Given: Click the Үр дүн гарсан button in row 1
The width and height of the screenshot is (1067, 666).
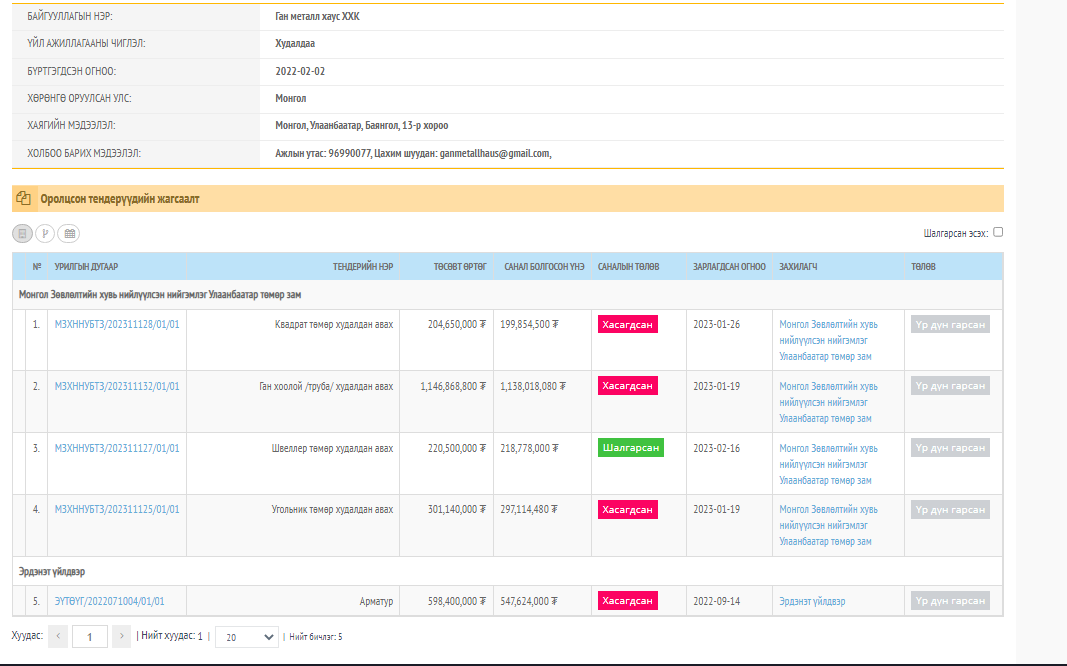Looking at the screenshot, I should point(949,324).
